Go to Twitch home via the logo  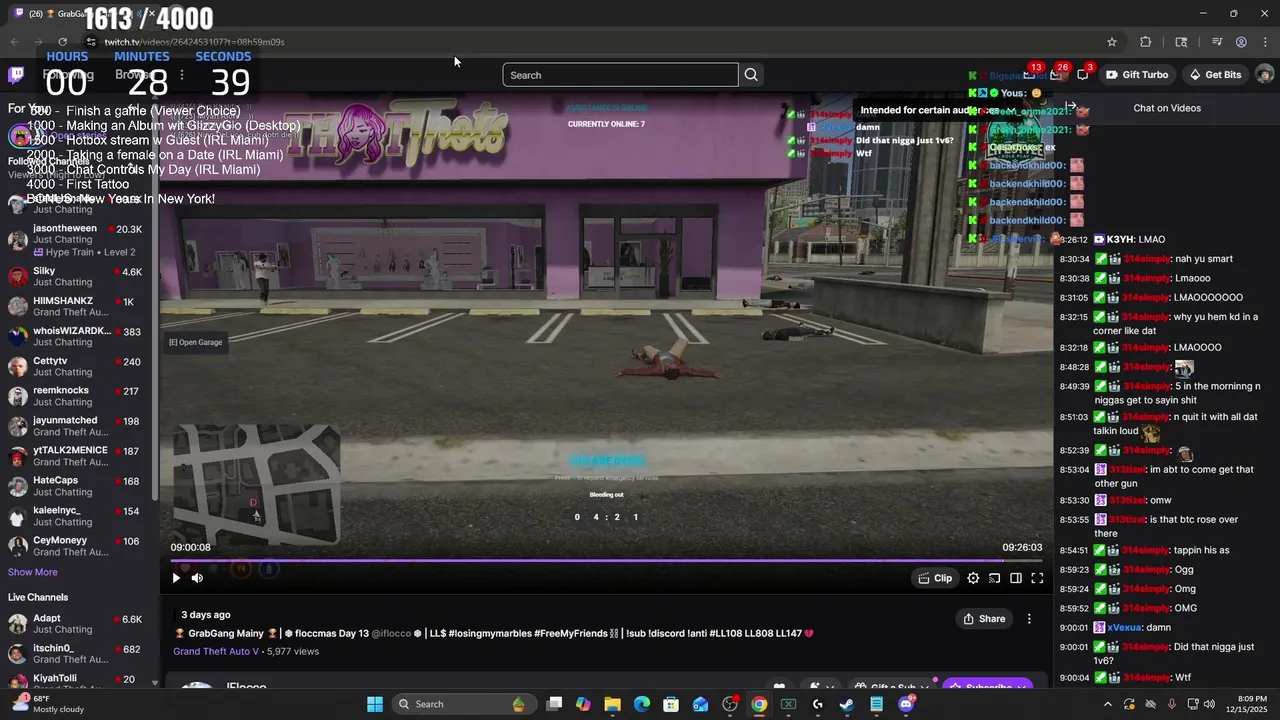(x=16, y=75)
